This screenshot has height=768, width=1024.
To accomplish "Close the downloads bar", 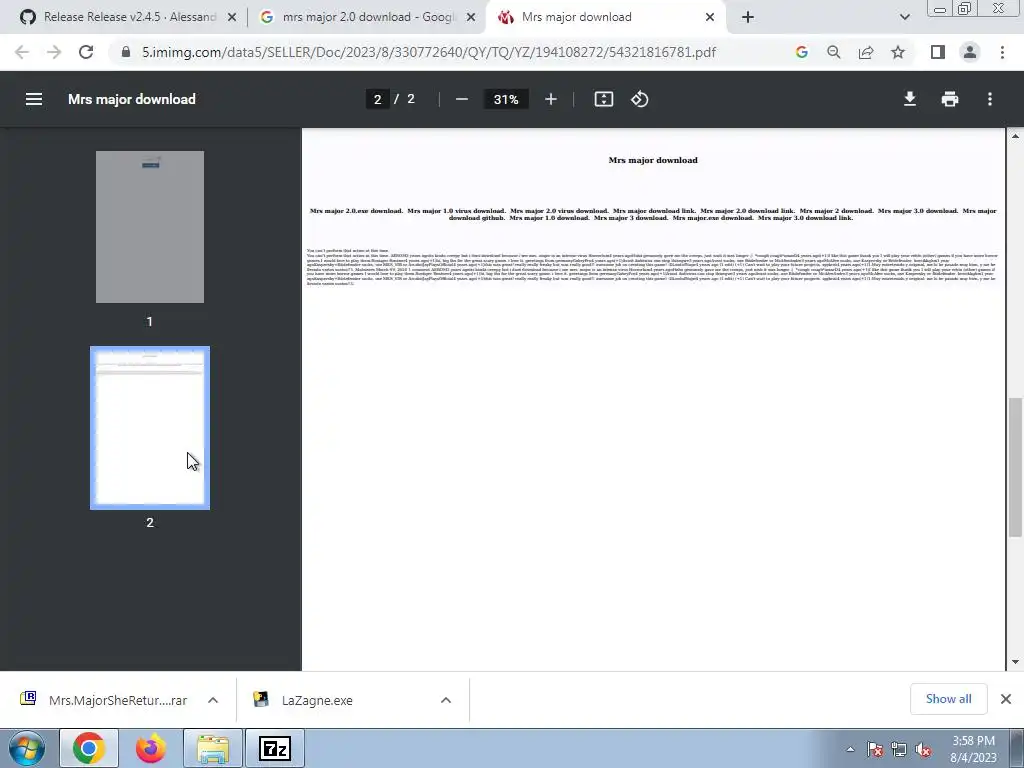I will coord(1006,699).
